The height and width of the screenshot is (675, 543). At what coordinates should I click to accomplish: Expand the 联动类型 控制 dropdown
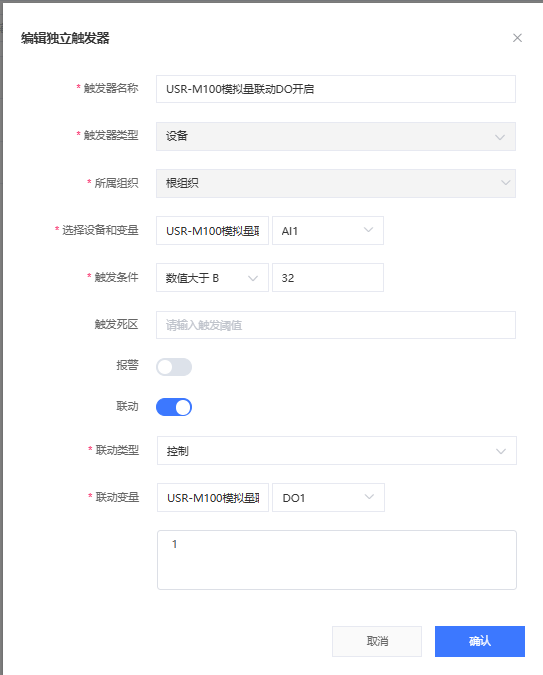(x=337, y=451)
